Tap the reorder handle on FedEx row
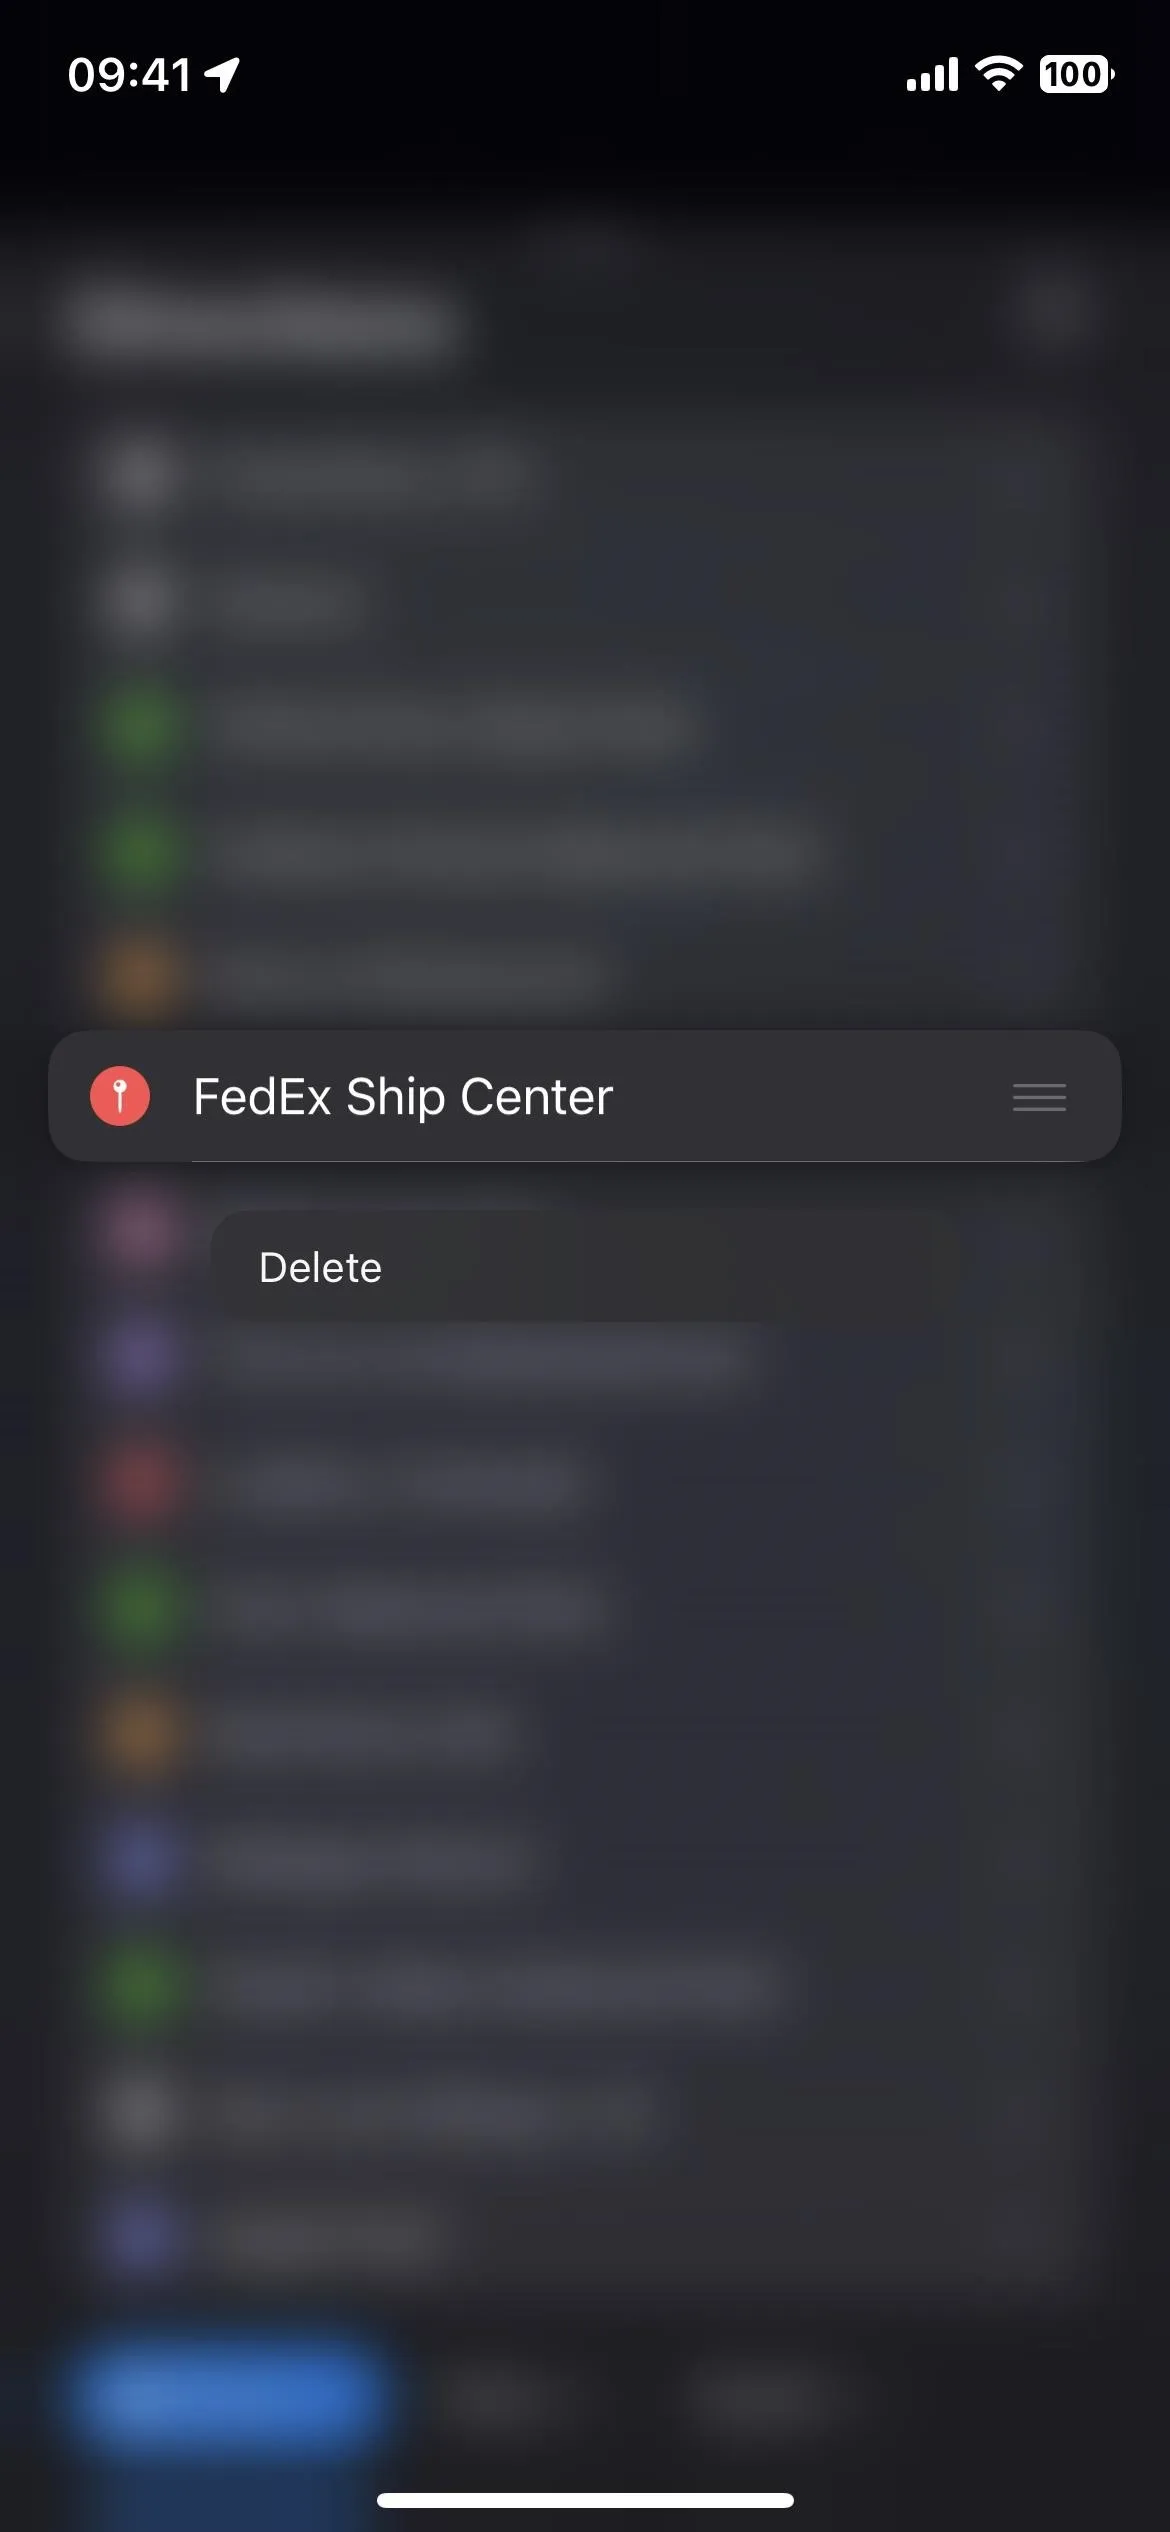Viewport: 1170px width, 2532px height. pyautogui.click(x=1039, y=1097)
